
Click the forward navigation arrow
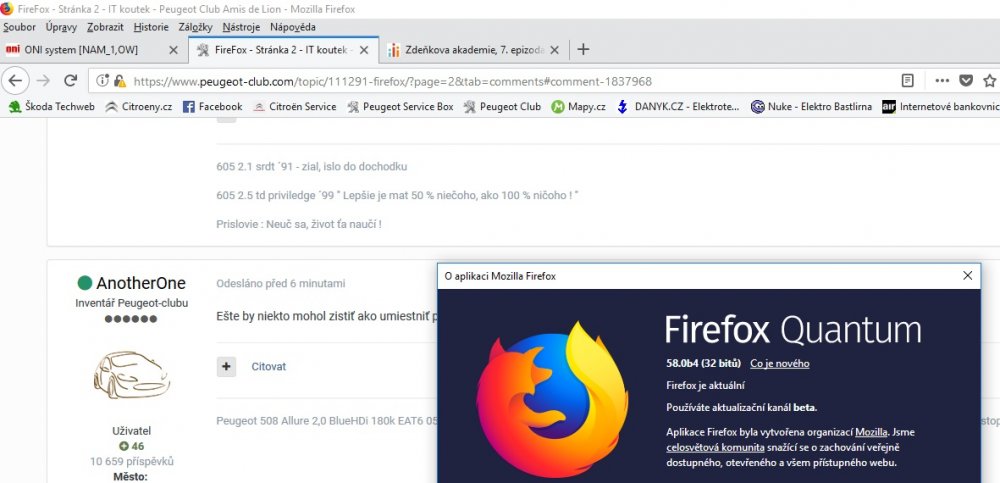pyautogui.click(x=43, y=81)
